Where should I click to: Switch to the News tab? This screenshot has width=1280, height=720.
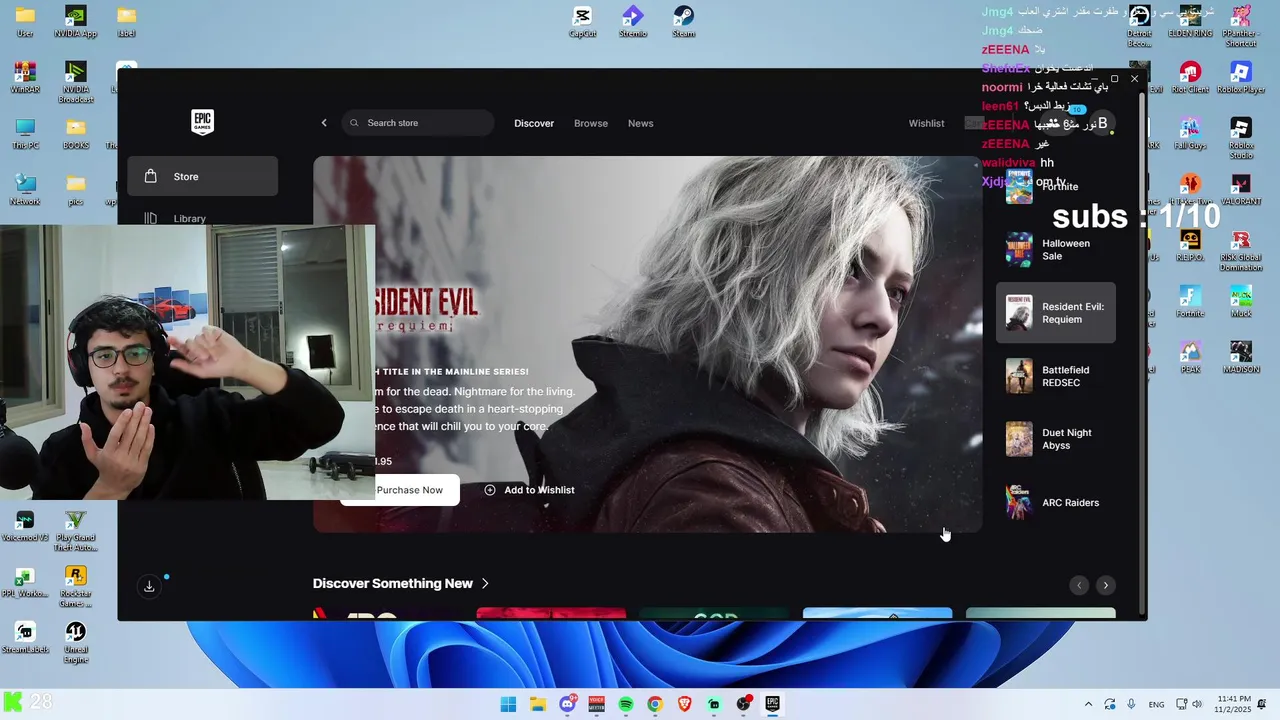641,123
